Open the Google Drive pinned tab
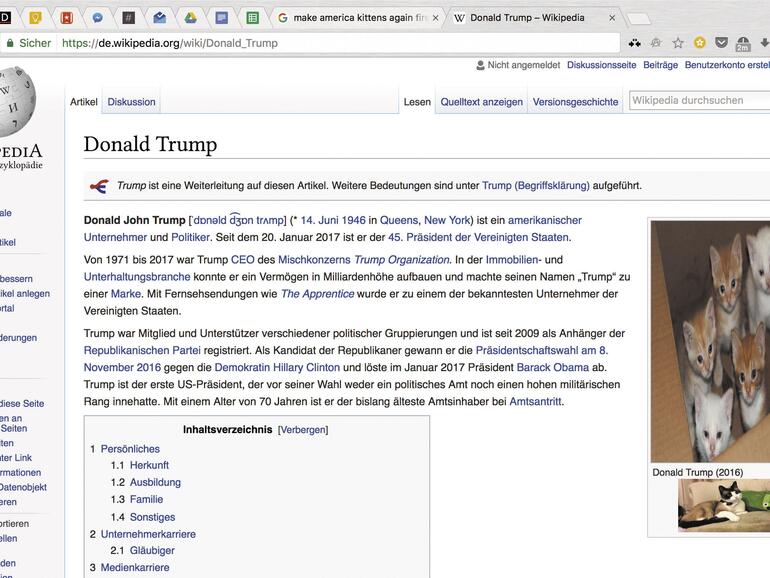This screenshot has height=578, width=770. pyautogui.click(x=191, y=18)
